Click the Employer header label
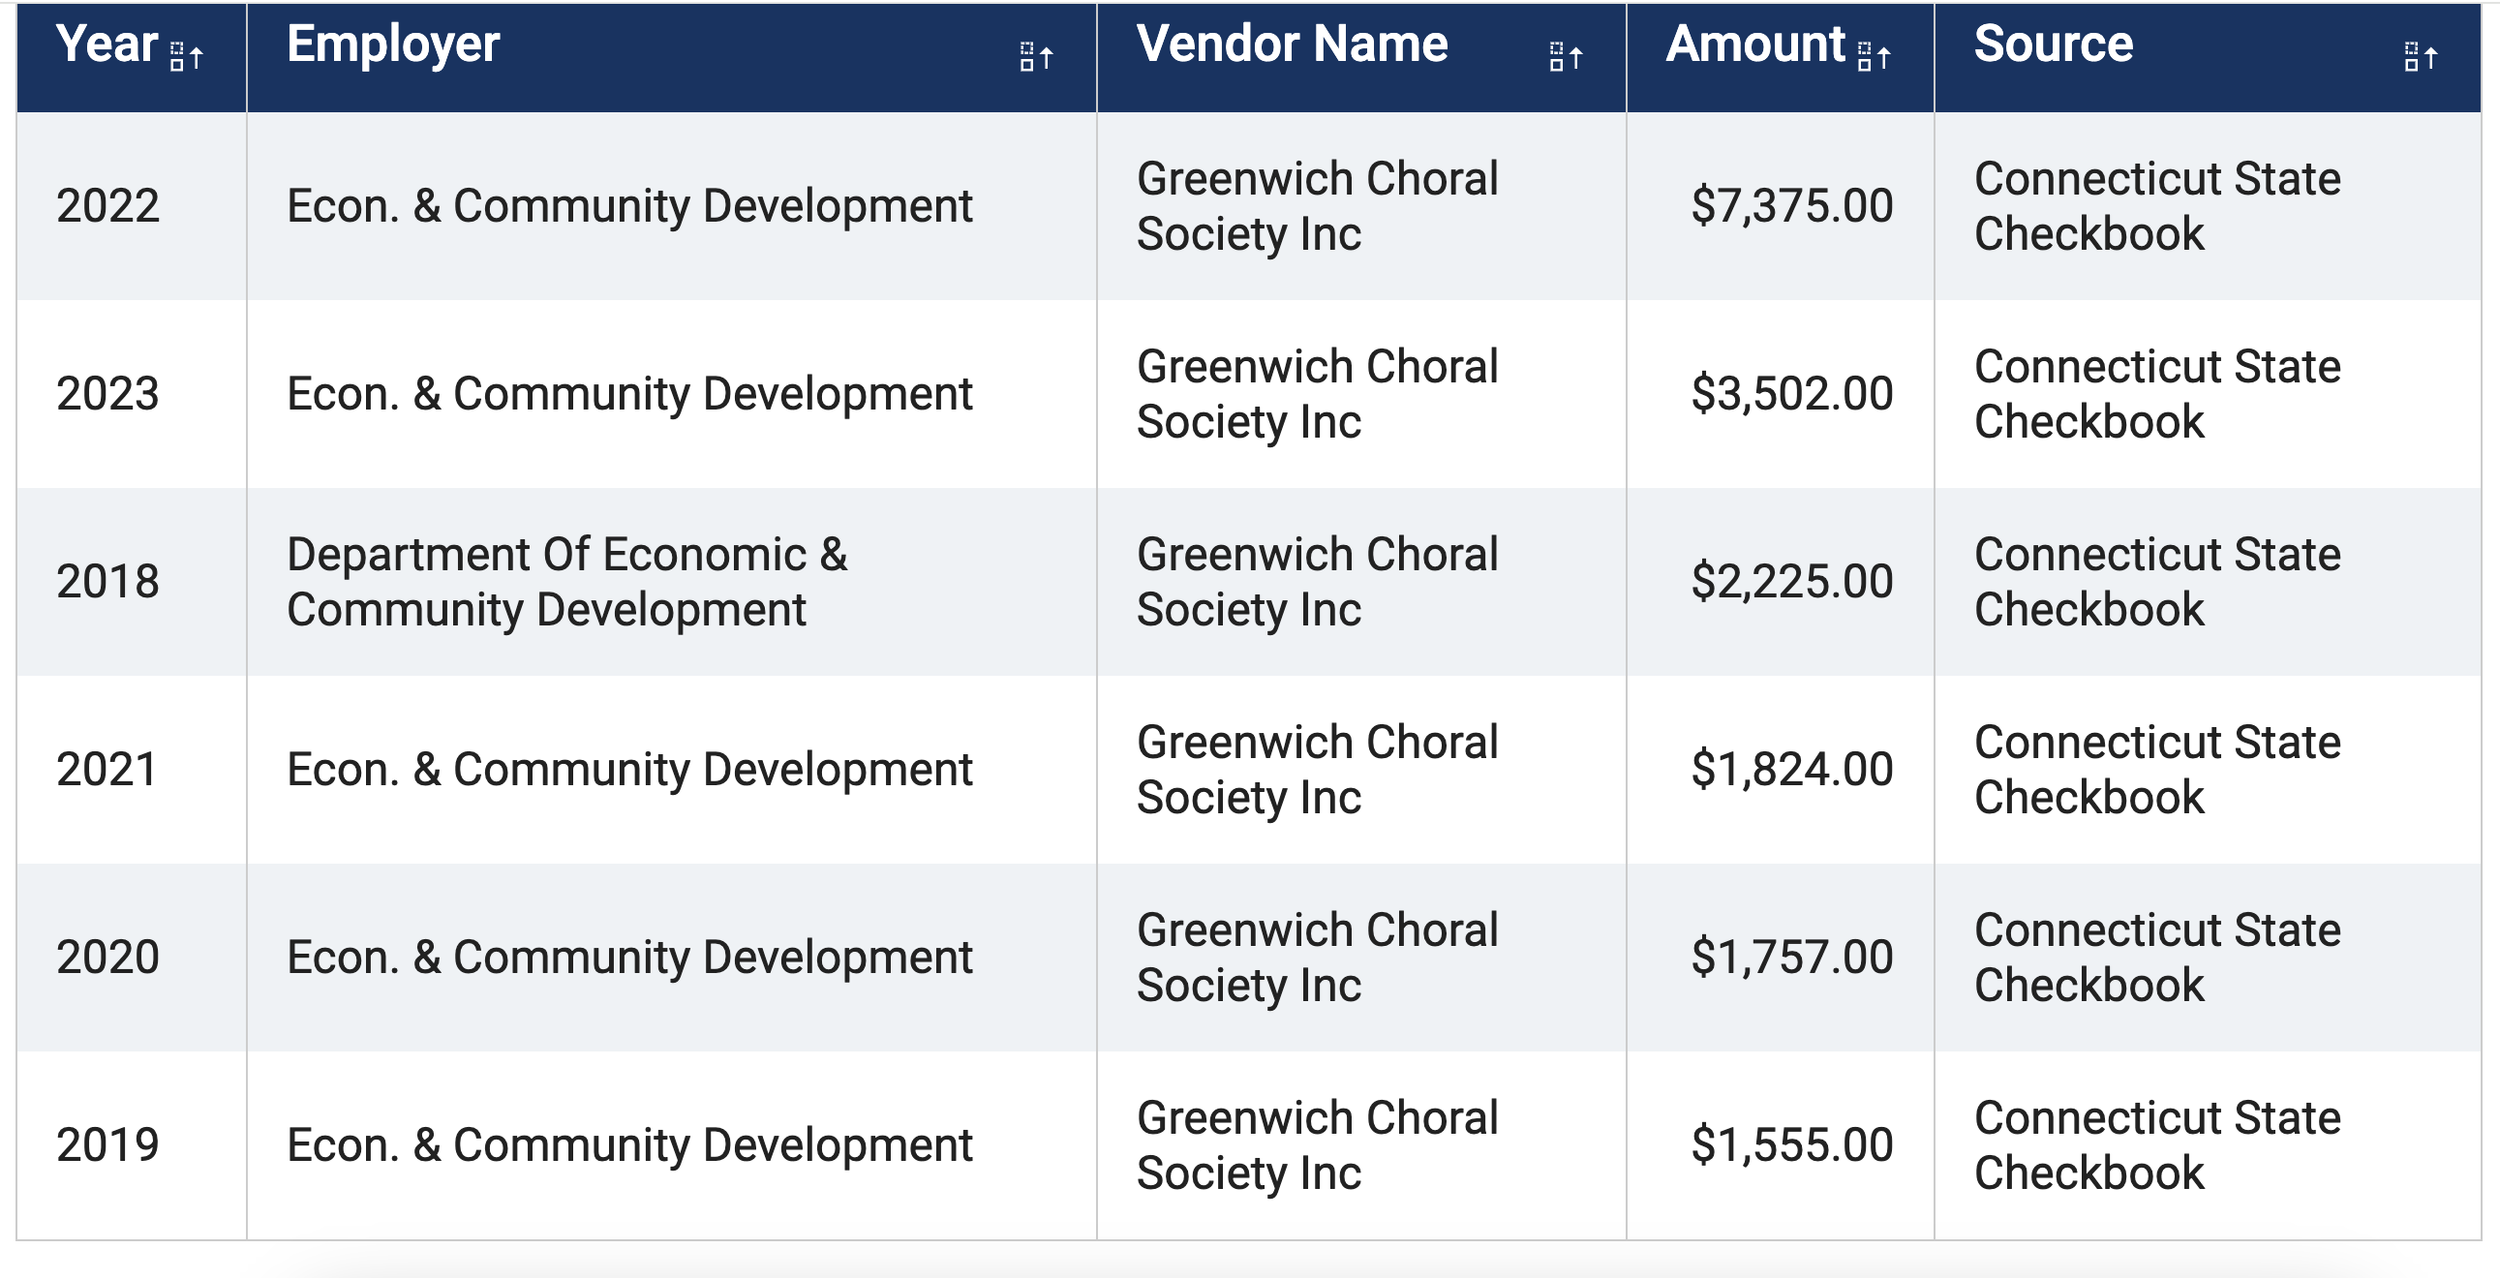 [x=393, y=45]
